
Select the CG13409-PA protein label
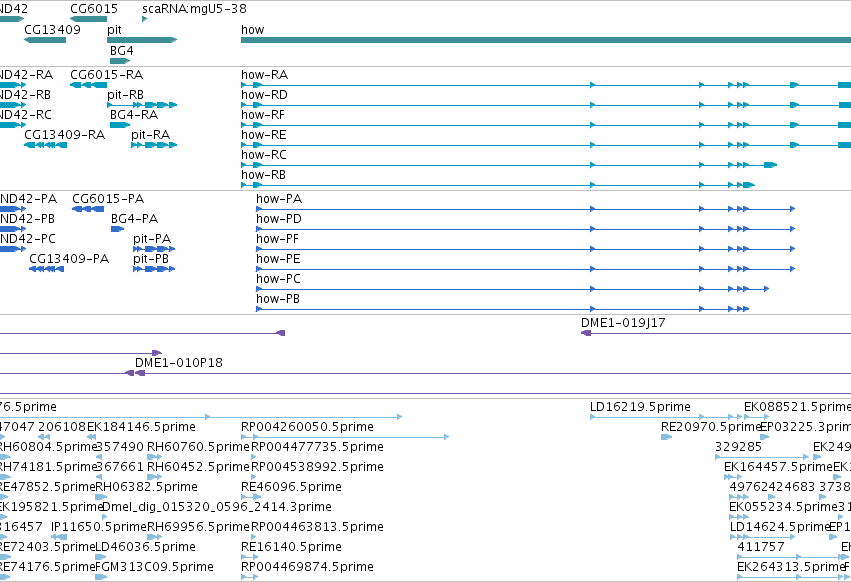pos(69,259)
